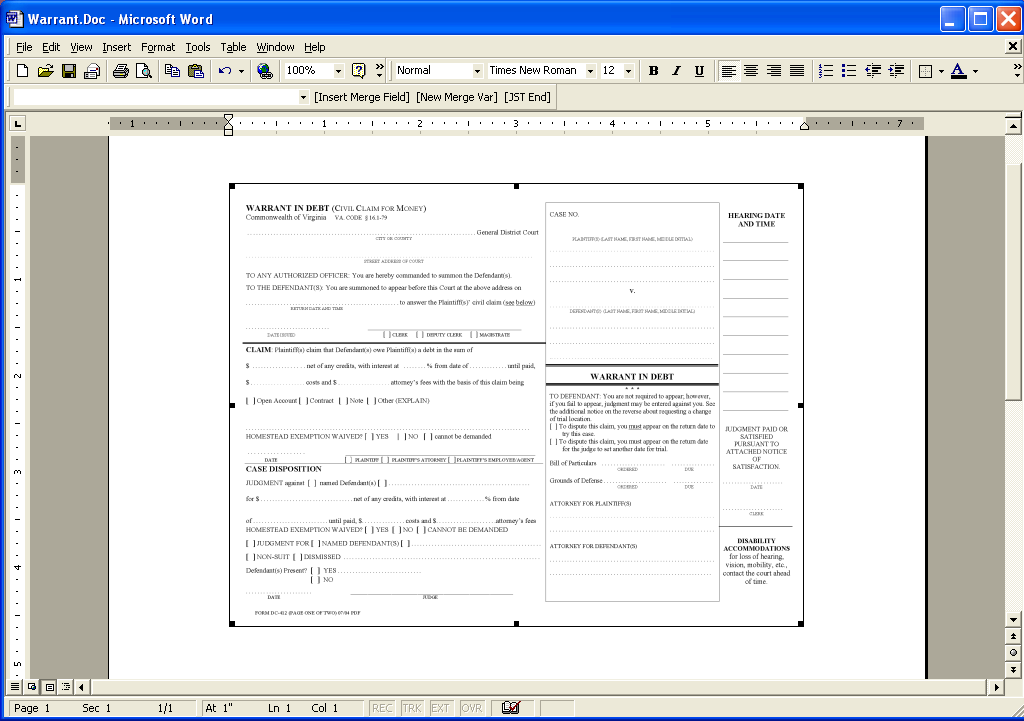Open the Table menu
Image resolution: width=1024 pixels, height=721 pixels.
click(x=233, y=47)
